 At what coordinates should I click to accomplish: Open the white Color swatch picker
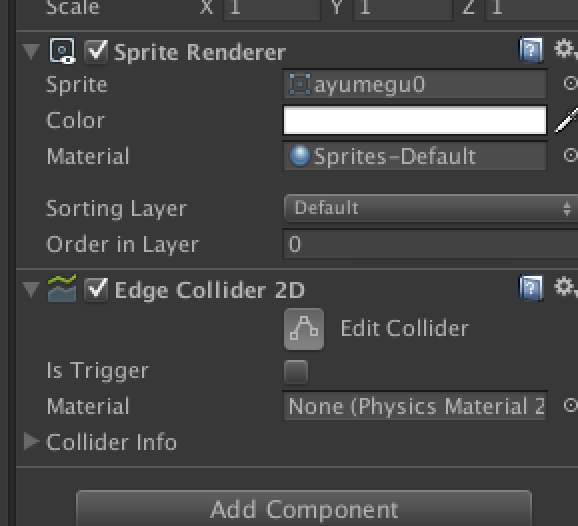(x=415, y=120)
